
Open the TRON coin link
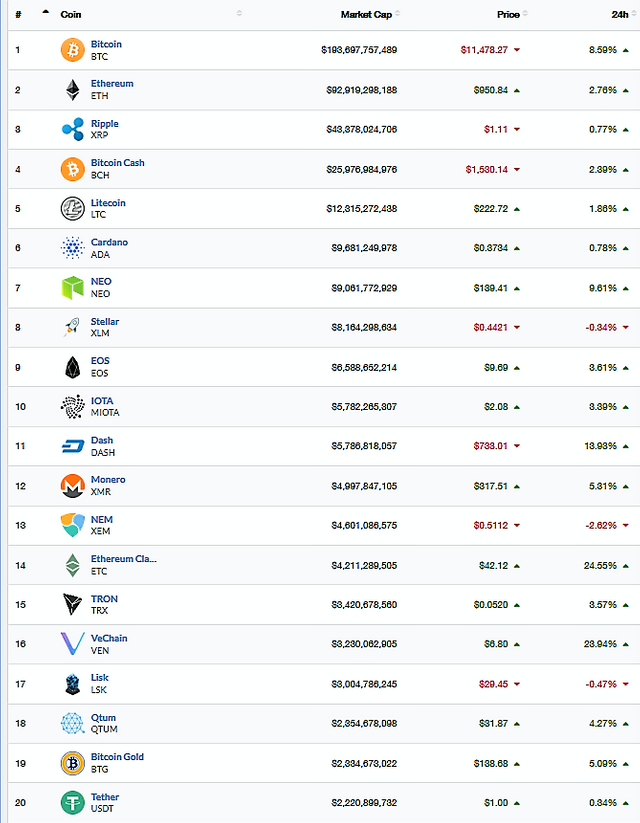coord(104,598)
